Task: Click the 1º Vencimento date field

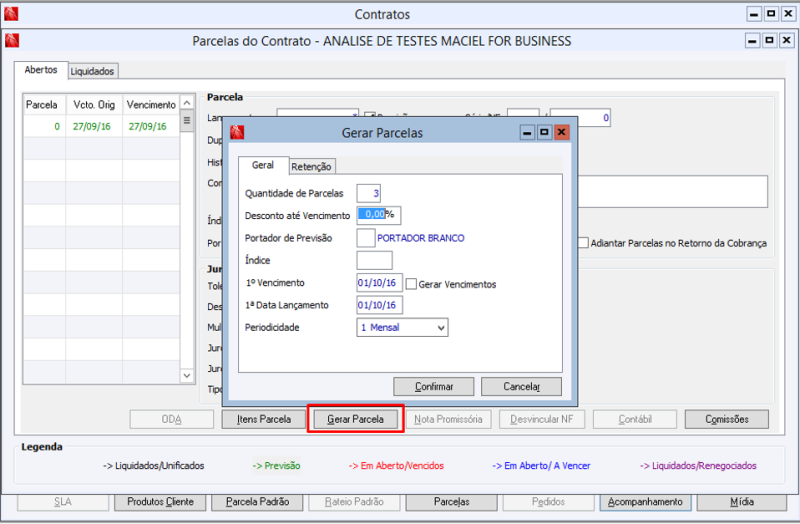Action: point(380,283)
